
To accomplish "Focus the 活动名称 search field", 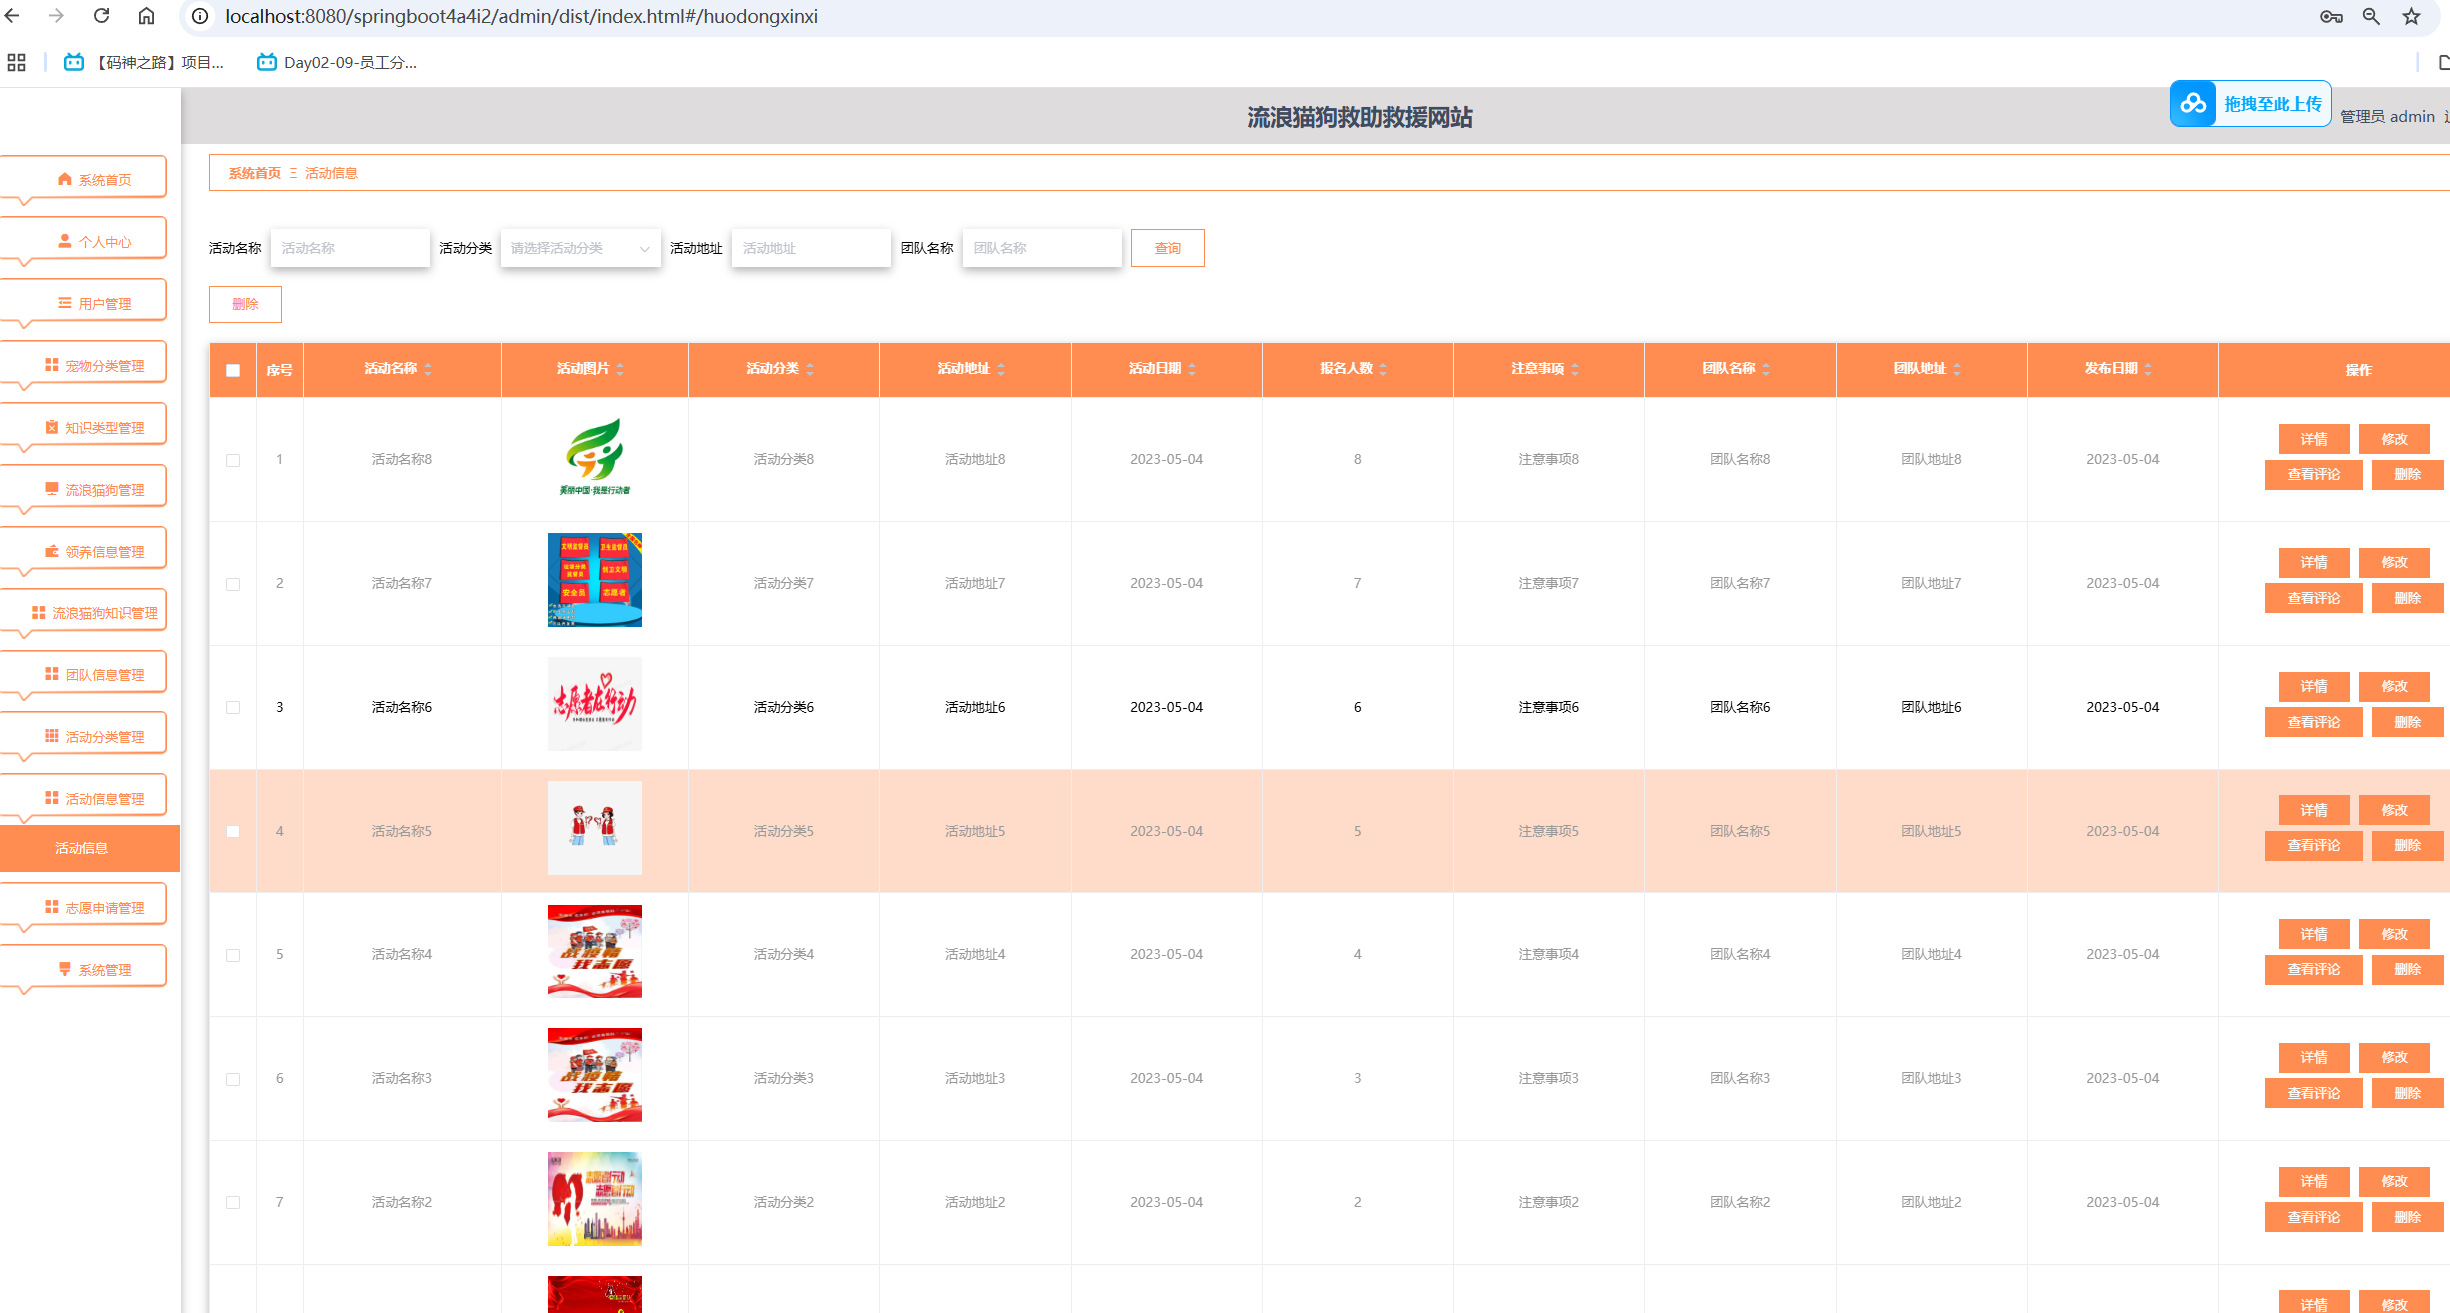I will click(350, 248).
